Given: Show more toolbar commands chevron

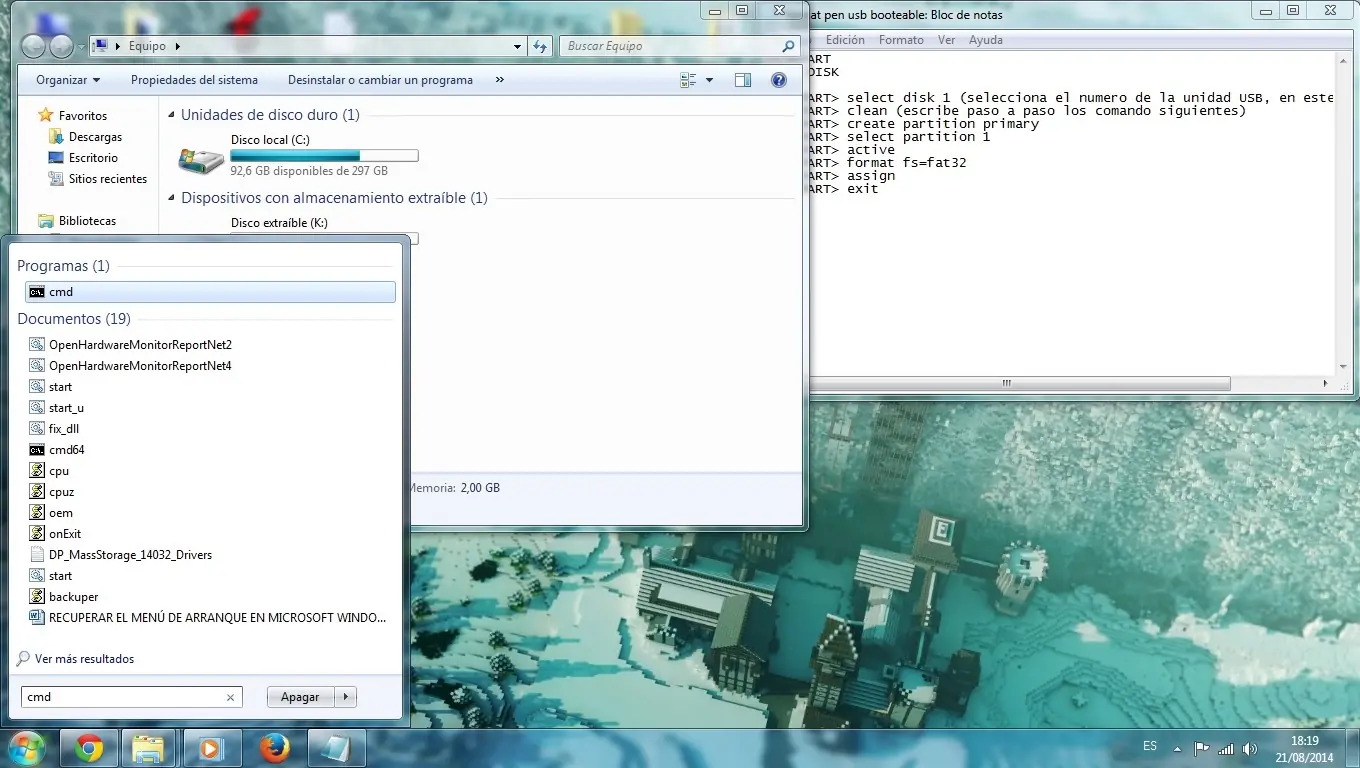Looking at the screenshot, I should tap(500, 80).
